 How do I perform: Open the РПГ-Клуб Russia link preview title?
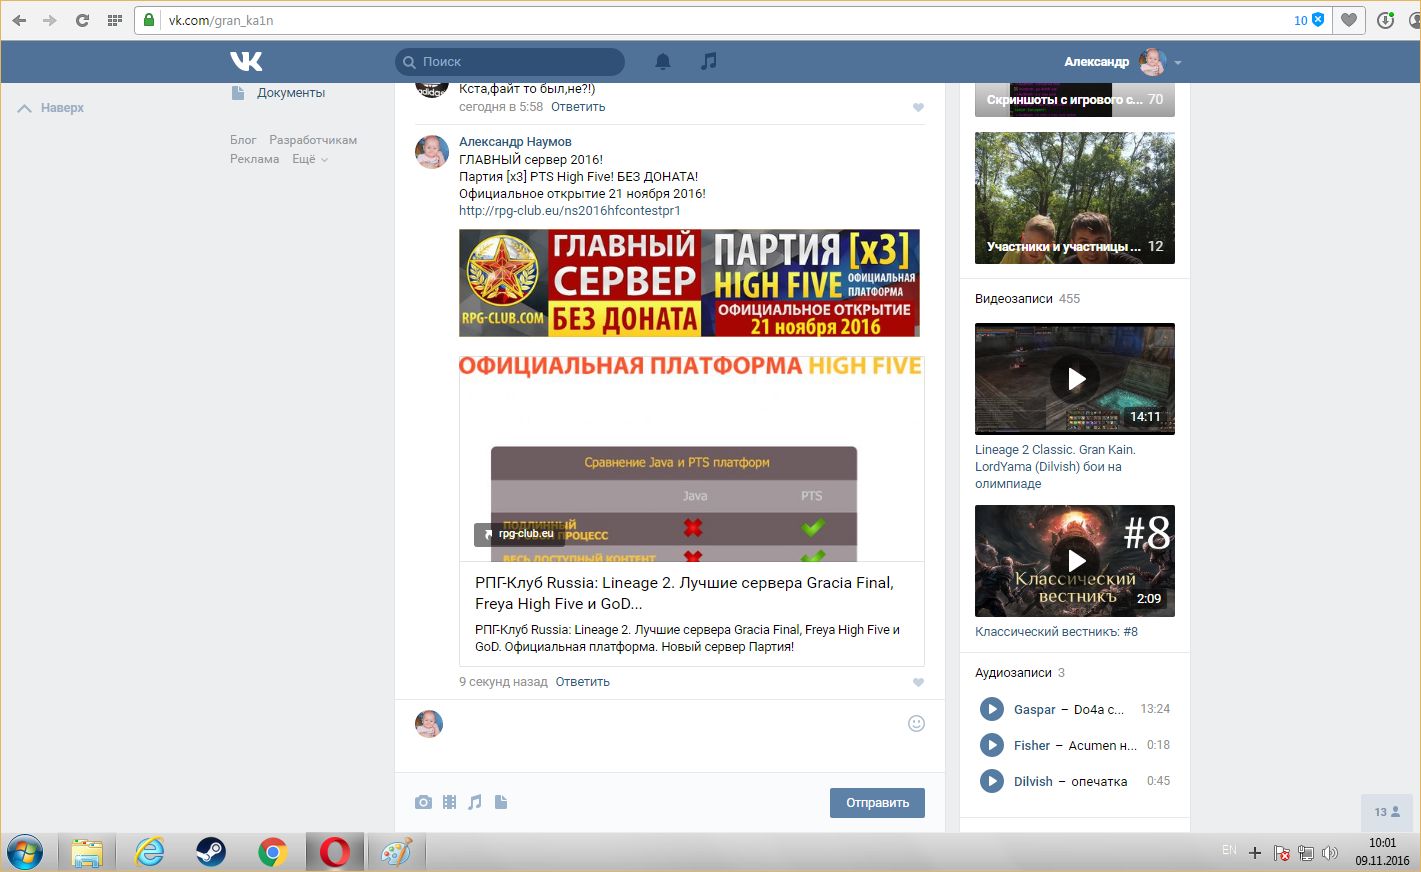(x=685, y=593)
